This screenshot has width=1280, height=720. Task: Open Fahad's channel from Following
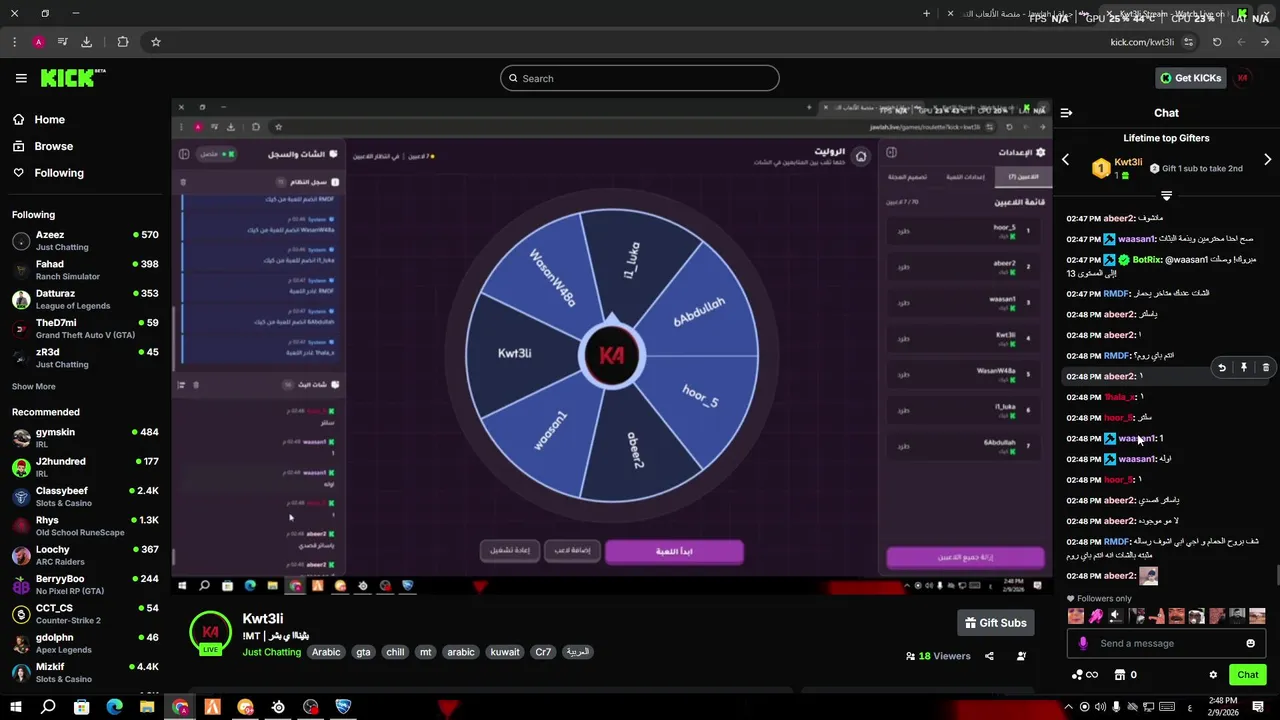(x=85, y=270)
